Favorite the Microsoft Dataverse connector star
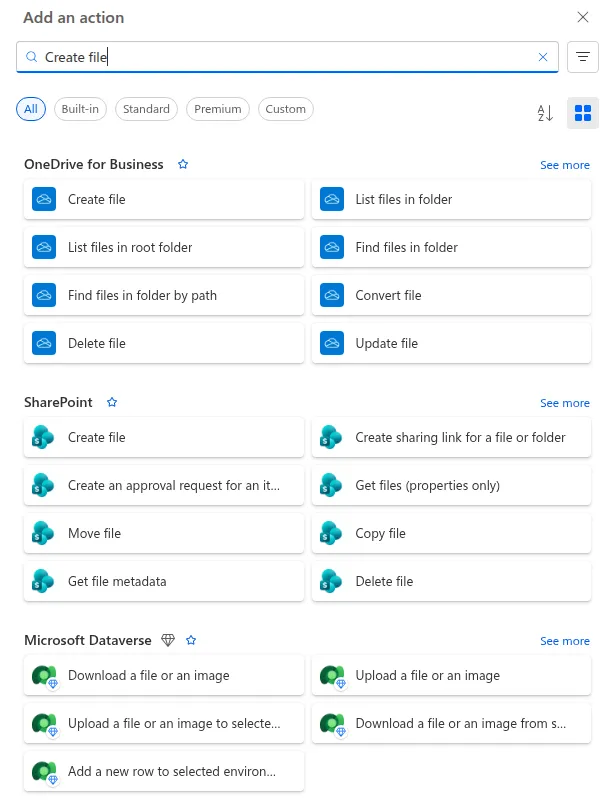Image resolution: width=612 pixels, height=800 pixels. (191, 640)
